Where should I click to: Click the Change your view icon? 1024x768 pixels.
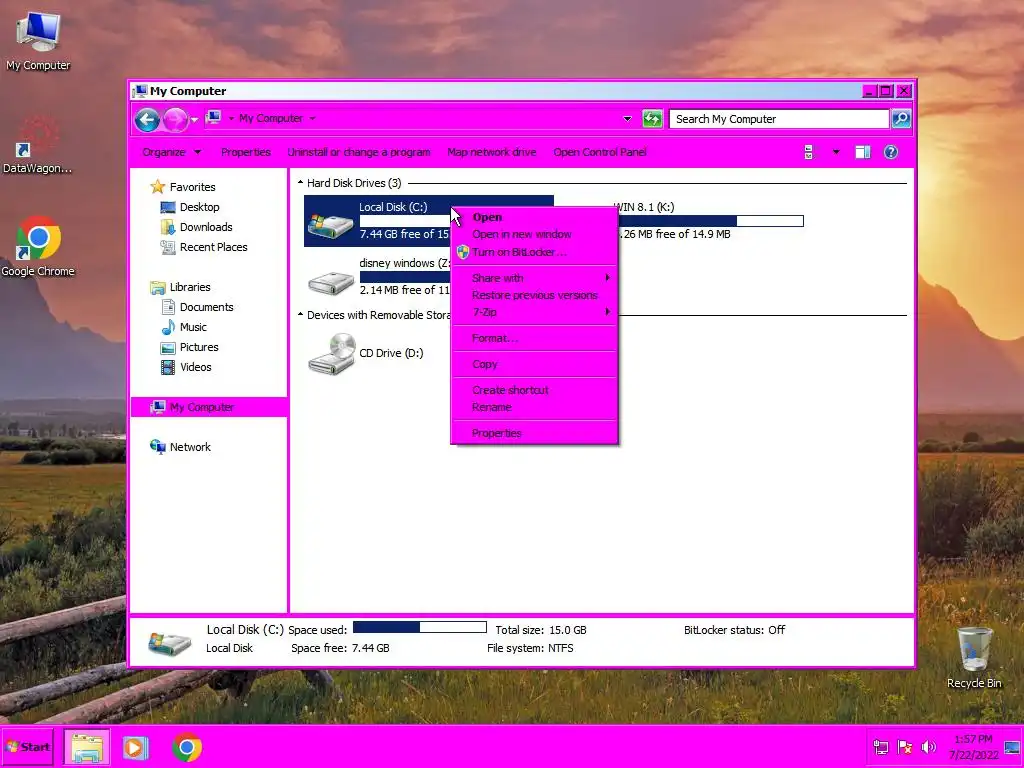[x=809, y=152]
